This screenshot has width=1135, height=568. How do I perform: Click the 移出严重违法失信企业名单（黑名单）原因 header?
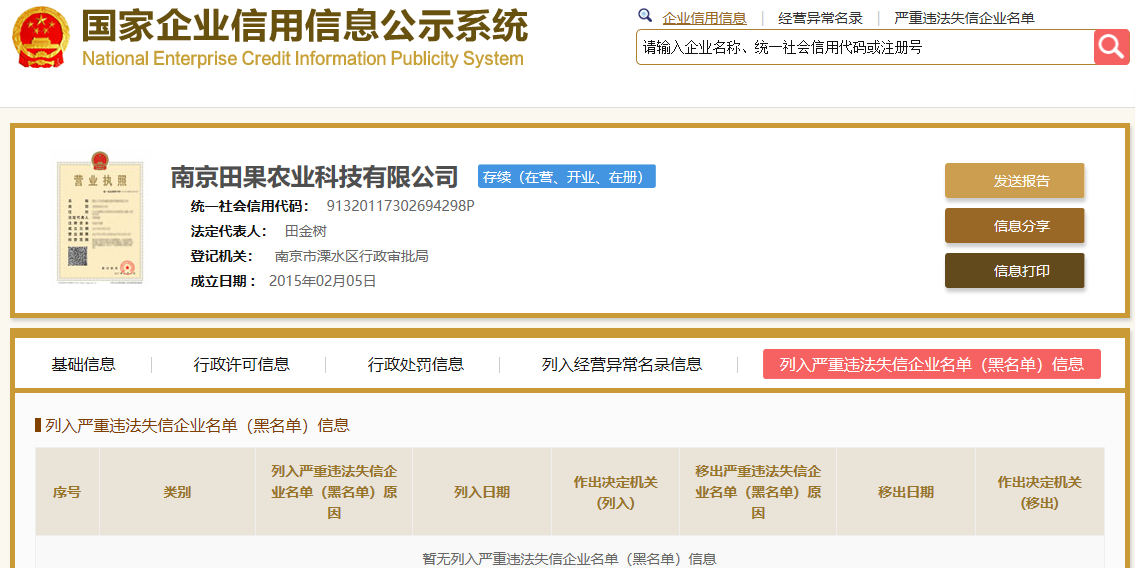coord(758,492)
